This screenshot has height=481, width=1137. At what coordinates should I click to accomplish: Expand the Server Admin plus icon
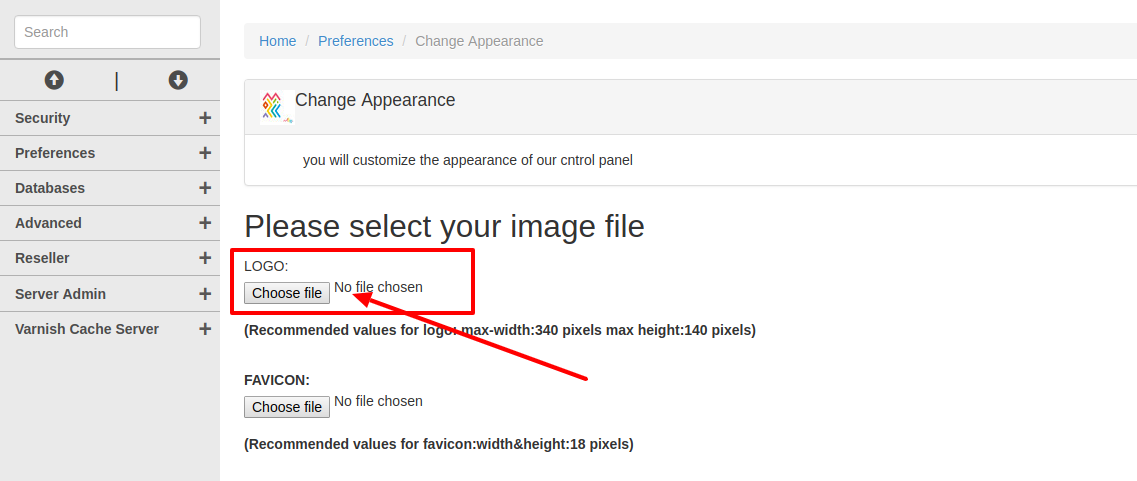(x=205, y=294)
